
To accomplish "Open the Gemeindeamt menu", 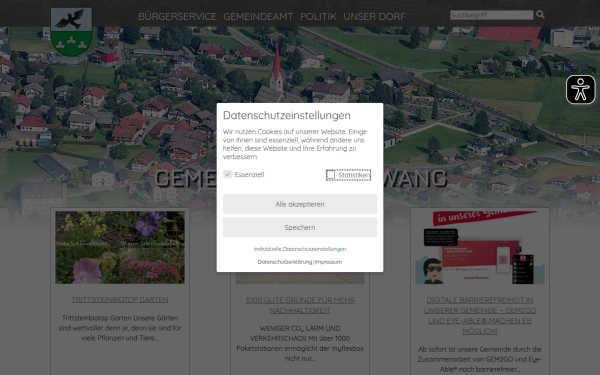I will point(258,16).
